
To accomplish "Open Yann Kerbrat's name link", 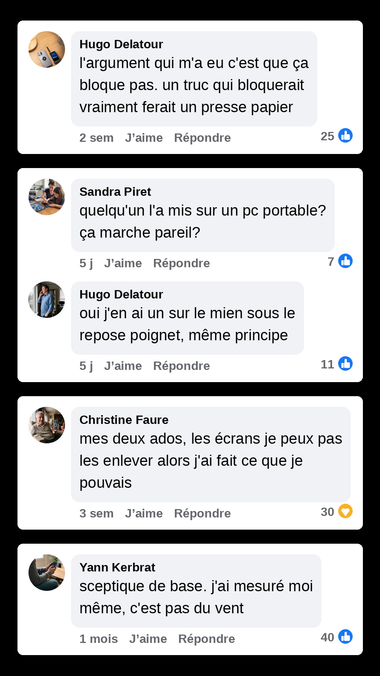I will (117, 567).
